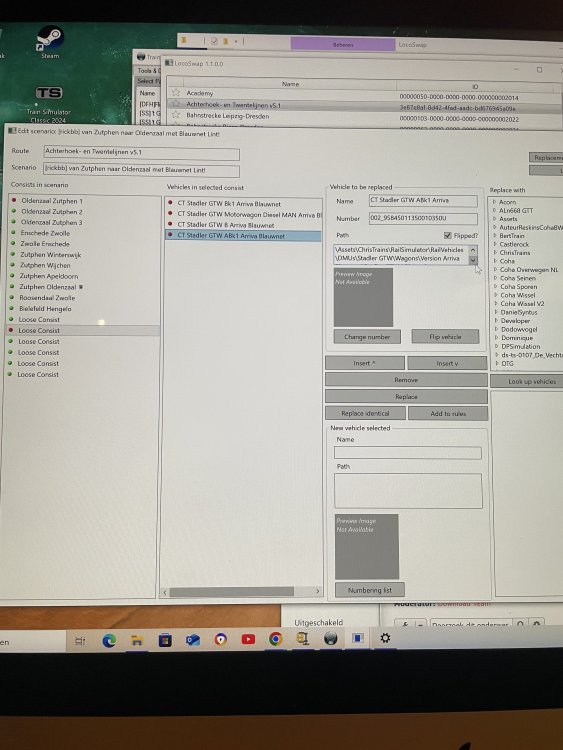This screenshot has width=563, height=750.
Task: Click the Add to rules button
Action: [448, 413]
